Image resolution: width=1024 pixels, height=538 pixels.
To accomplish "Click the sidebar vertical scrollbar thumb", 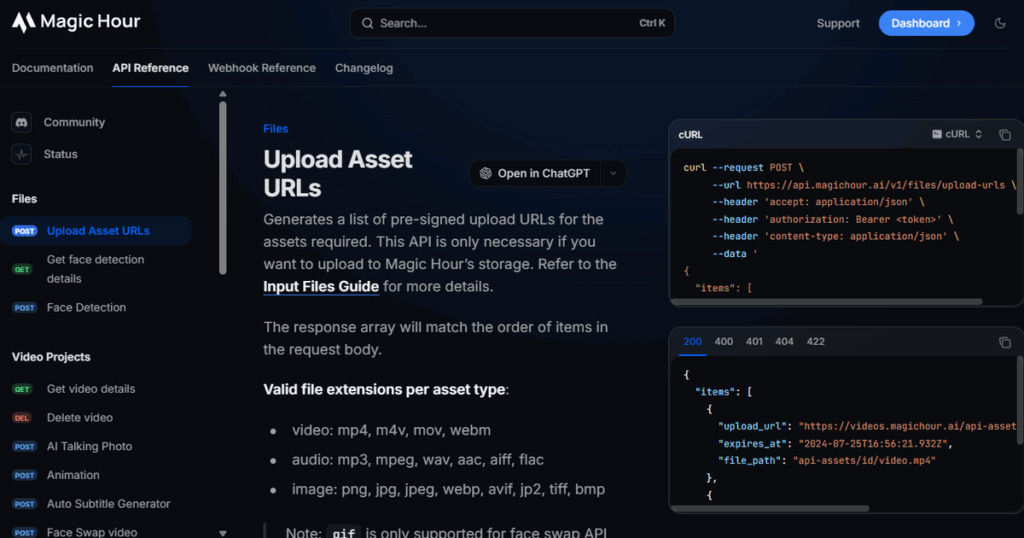I will point(223,187).
